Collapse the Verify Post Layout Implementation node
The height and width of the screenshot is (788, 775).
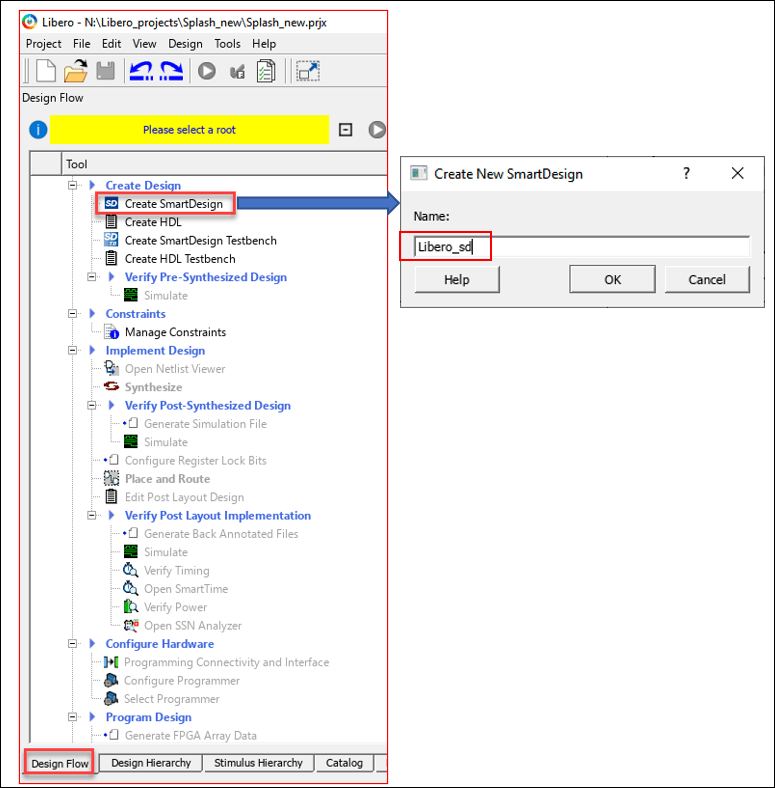91,516
